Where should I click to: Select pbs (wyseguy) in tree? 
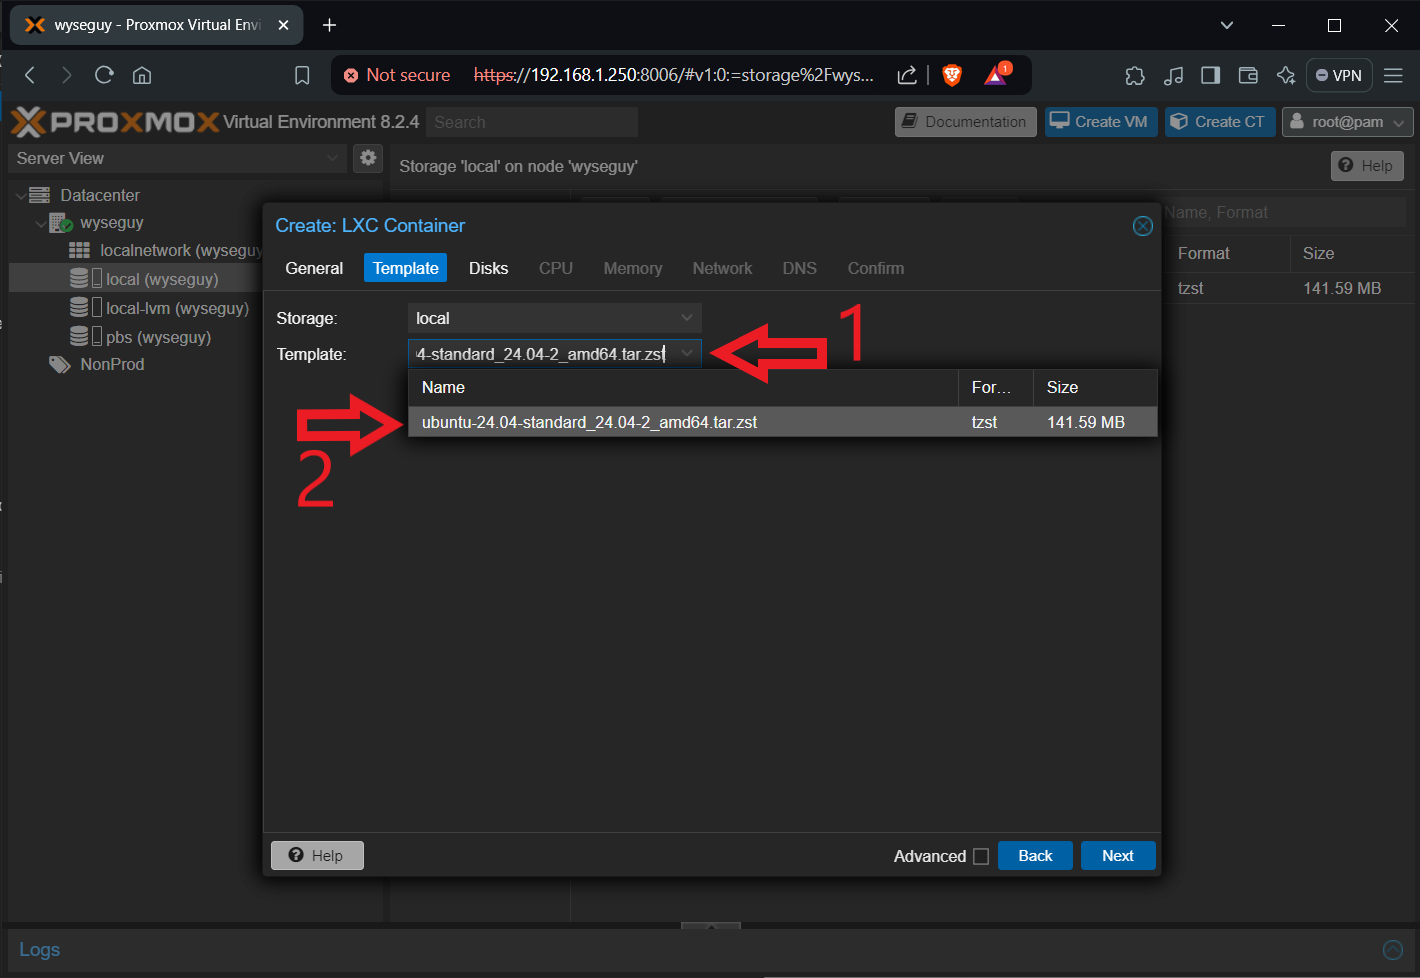pos(158,337)
